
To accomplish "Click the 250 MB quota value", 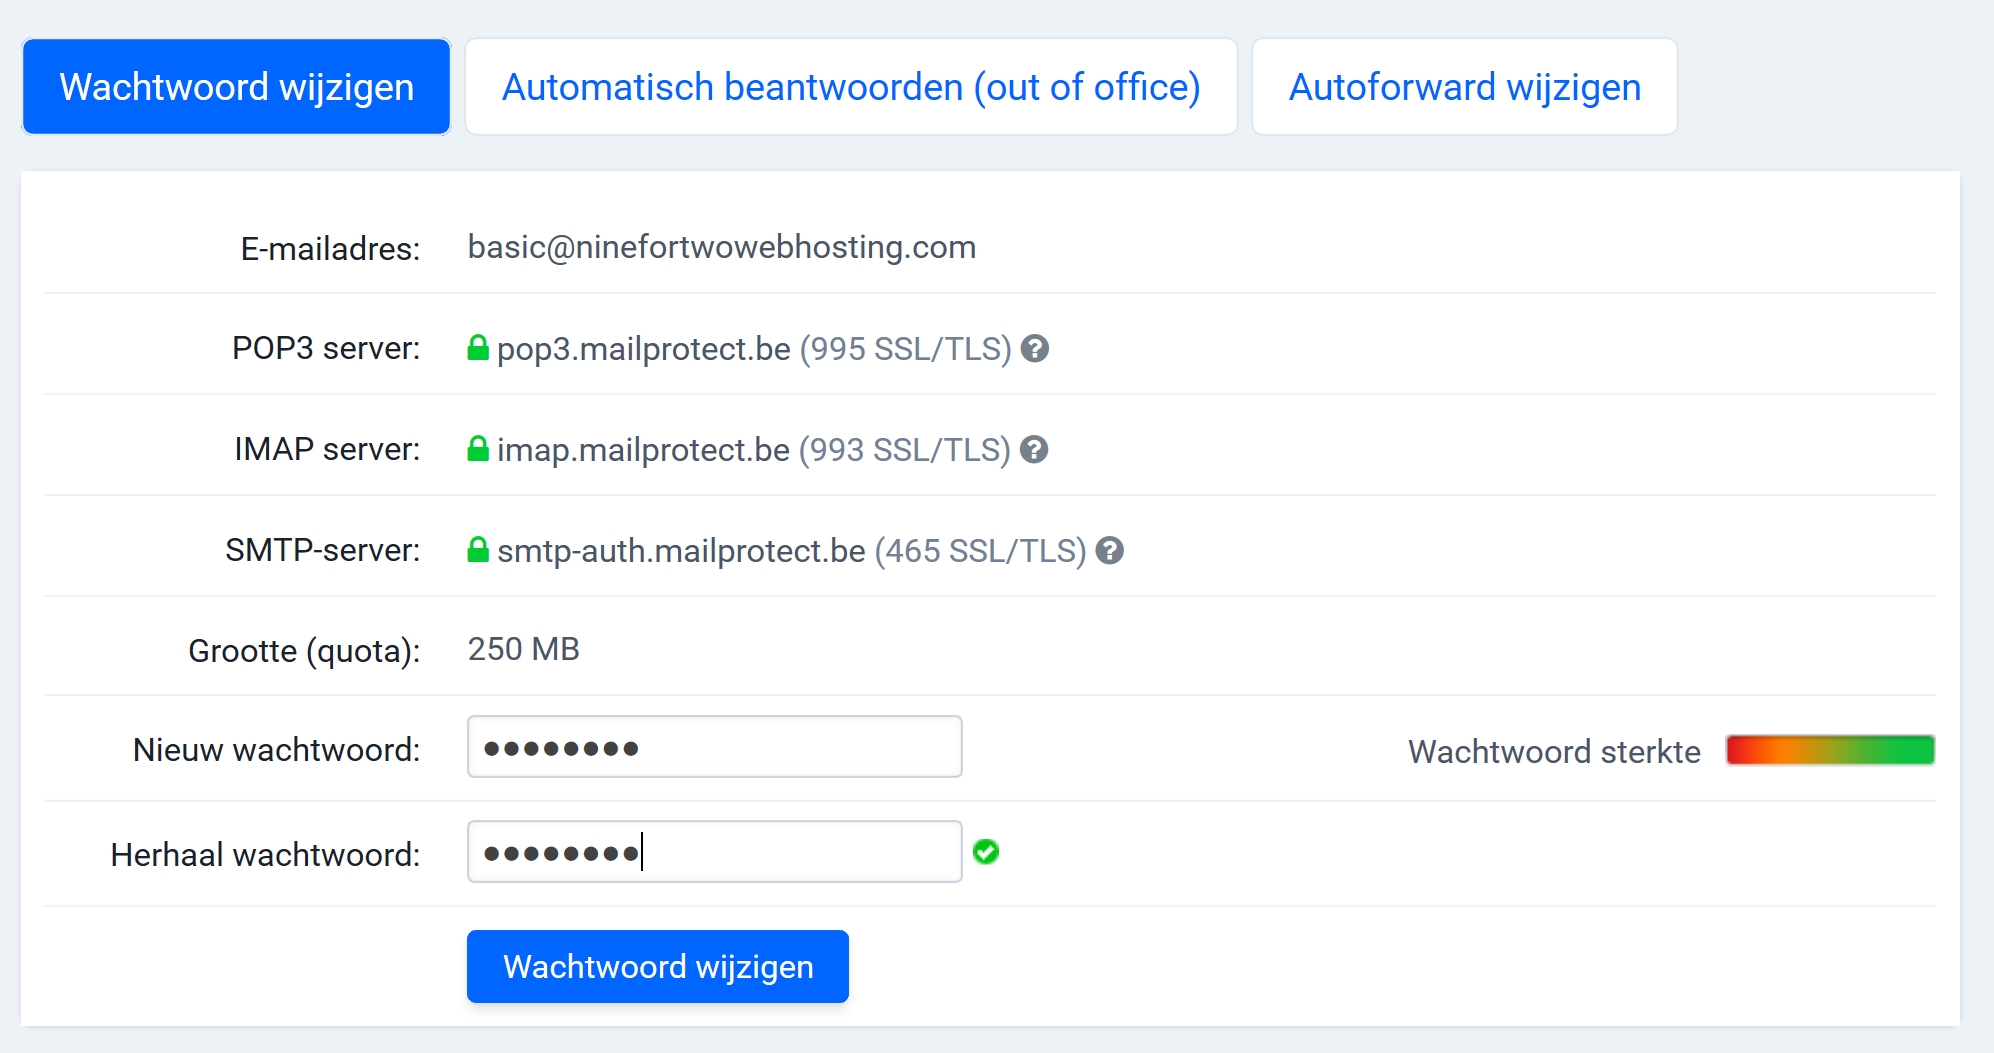I will click(x=523, y=649).
